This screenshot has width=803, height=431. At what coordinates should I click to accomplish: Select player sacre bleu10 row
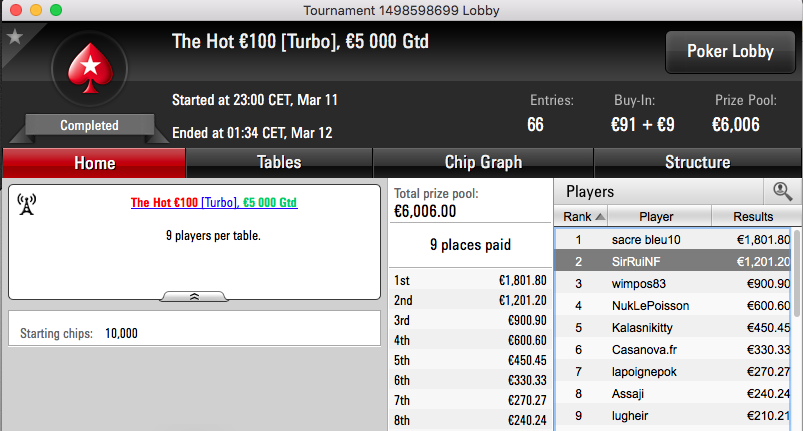[x=673, y=240]
